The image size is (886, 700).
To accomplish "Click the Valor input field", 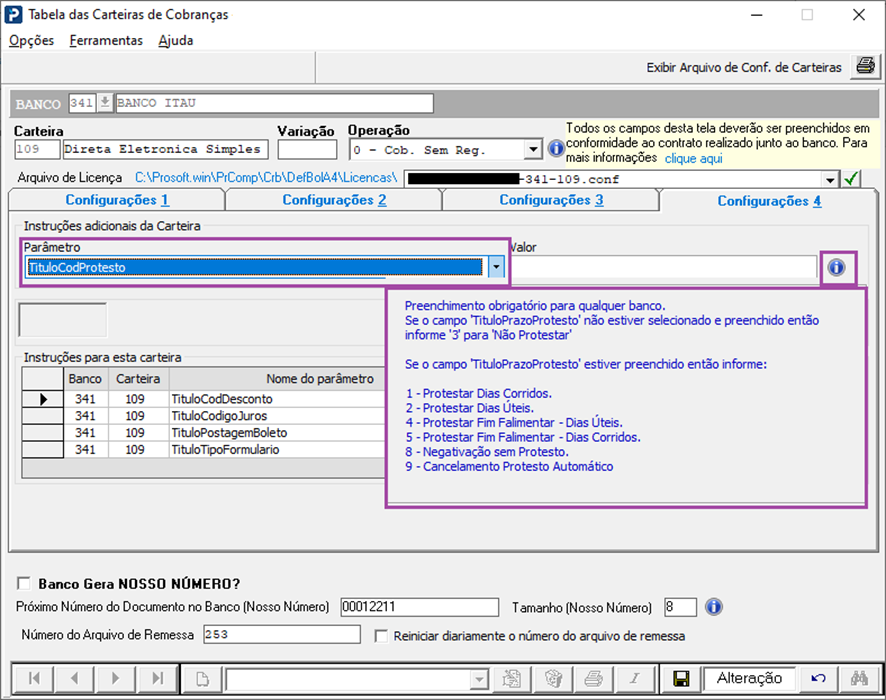I will (664, 267).
